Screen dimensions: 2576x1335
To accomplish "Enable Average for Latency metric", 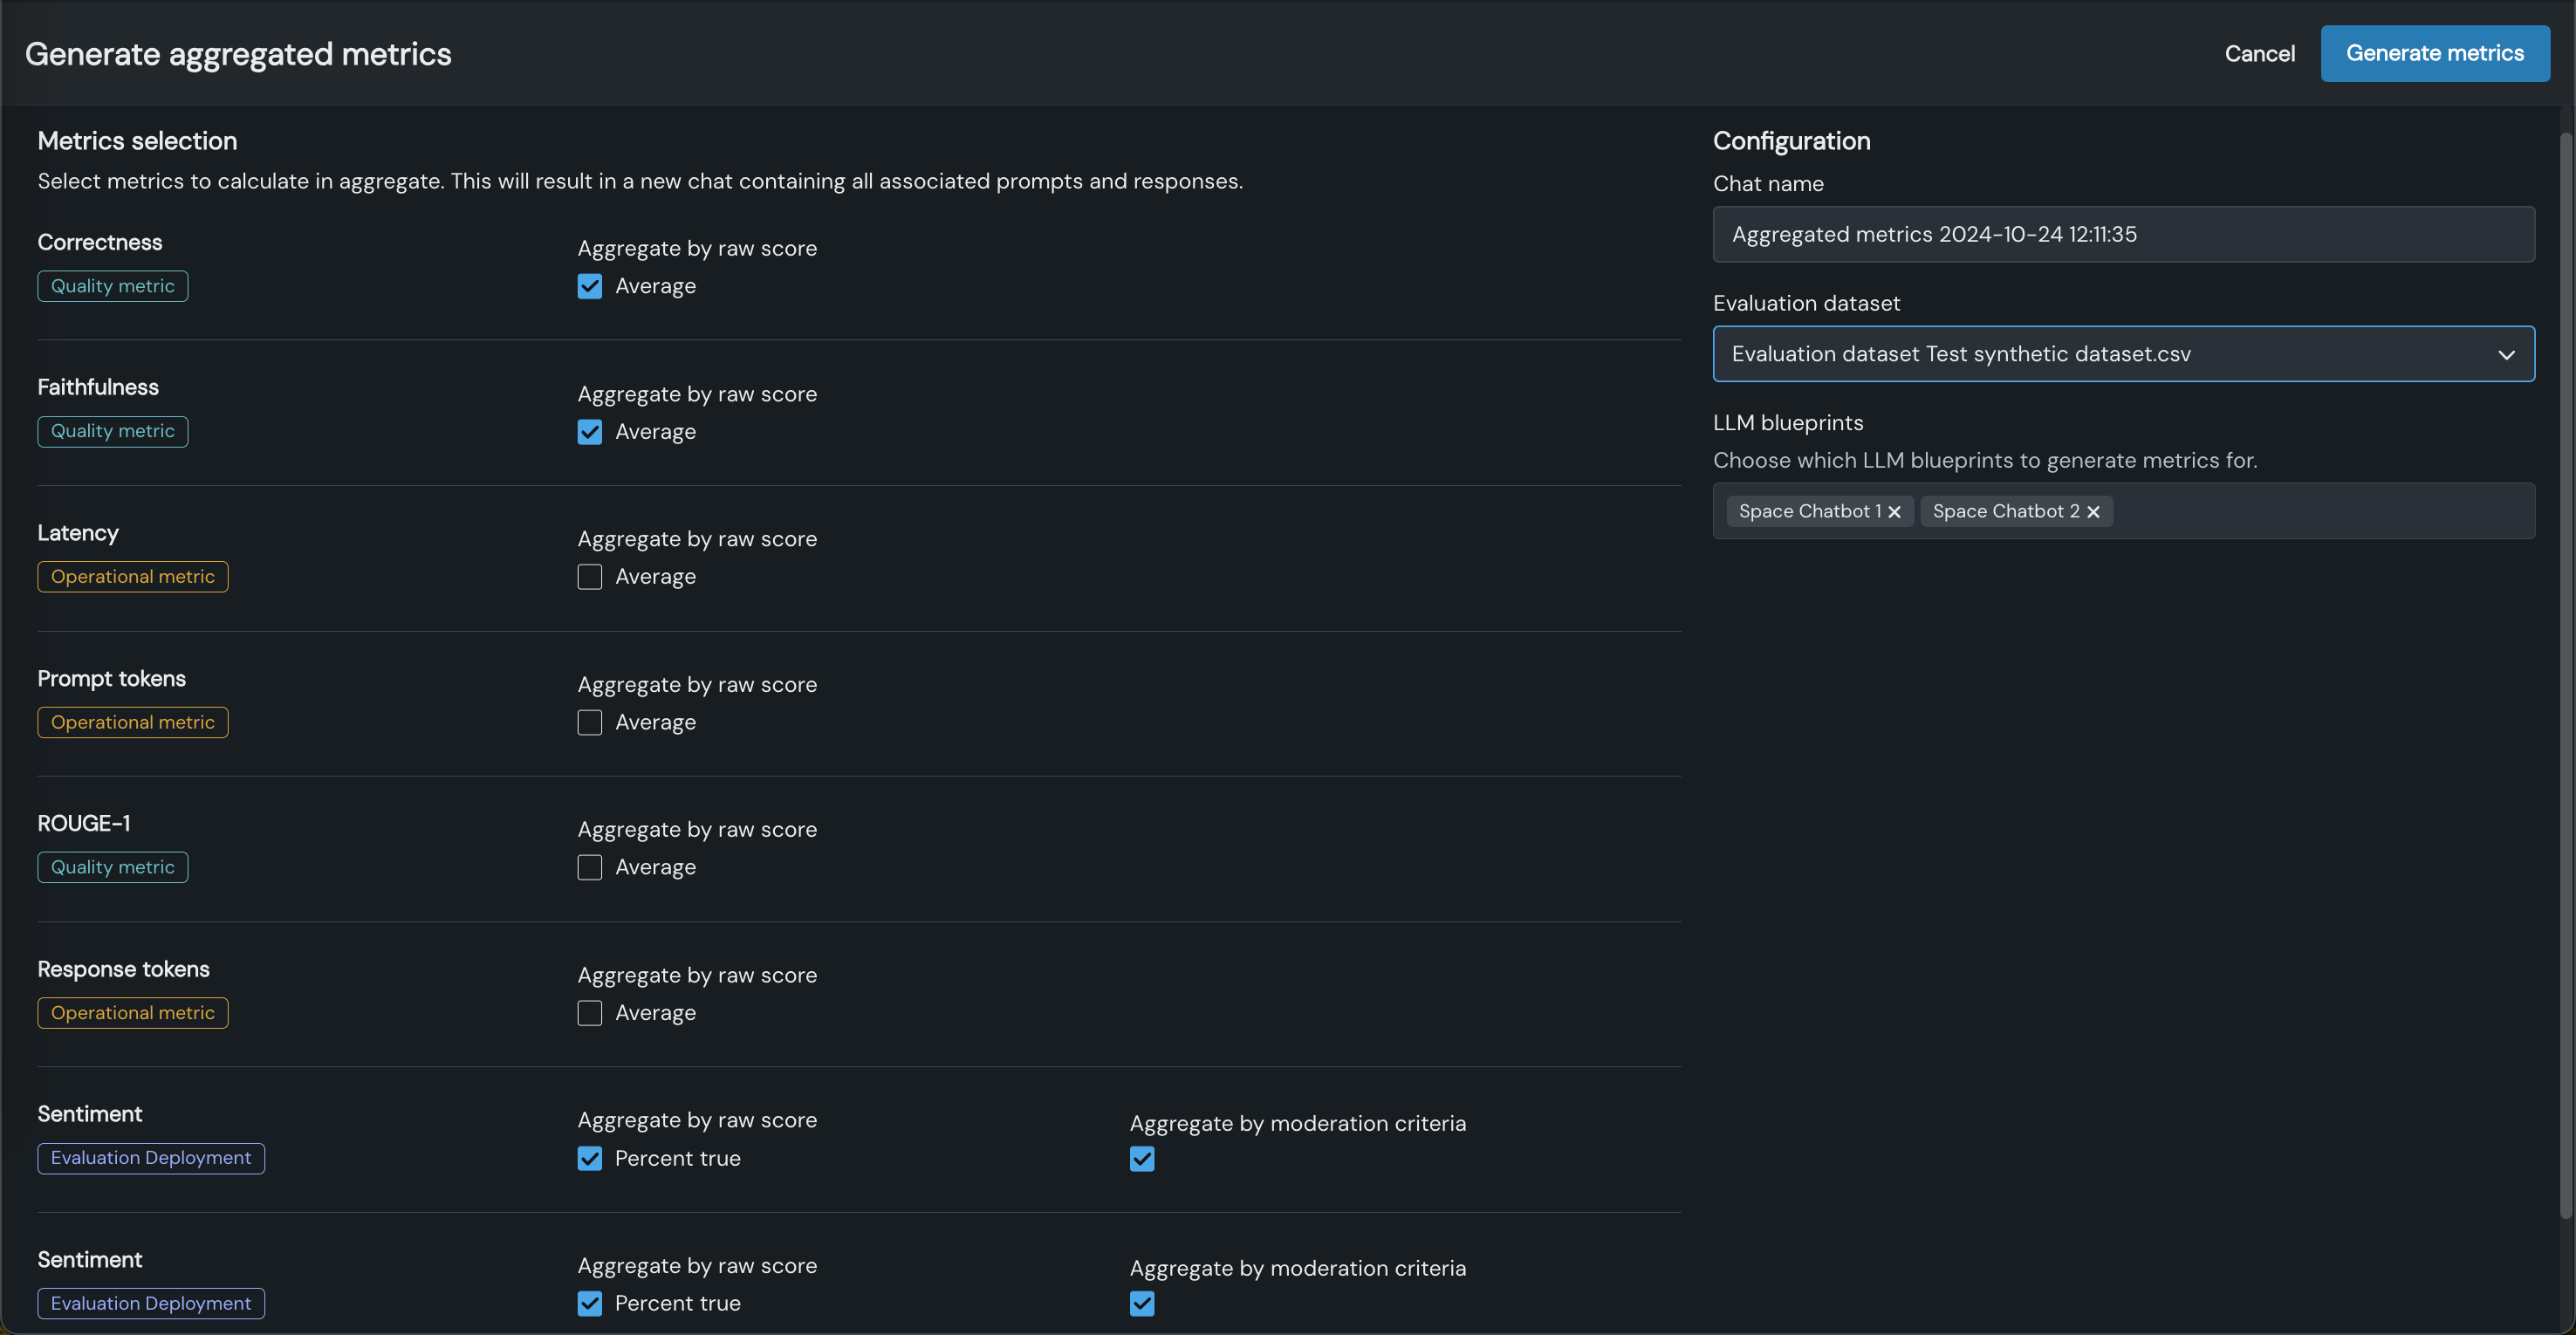I will pyautogui.click(x=590, y=577).
